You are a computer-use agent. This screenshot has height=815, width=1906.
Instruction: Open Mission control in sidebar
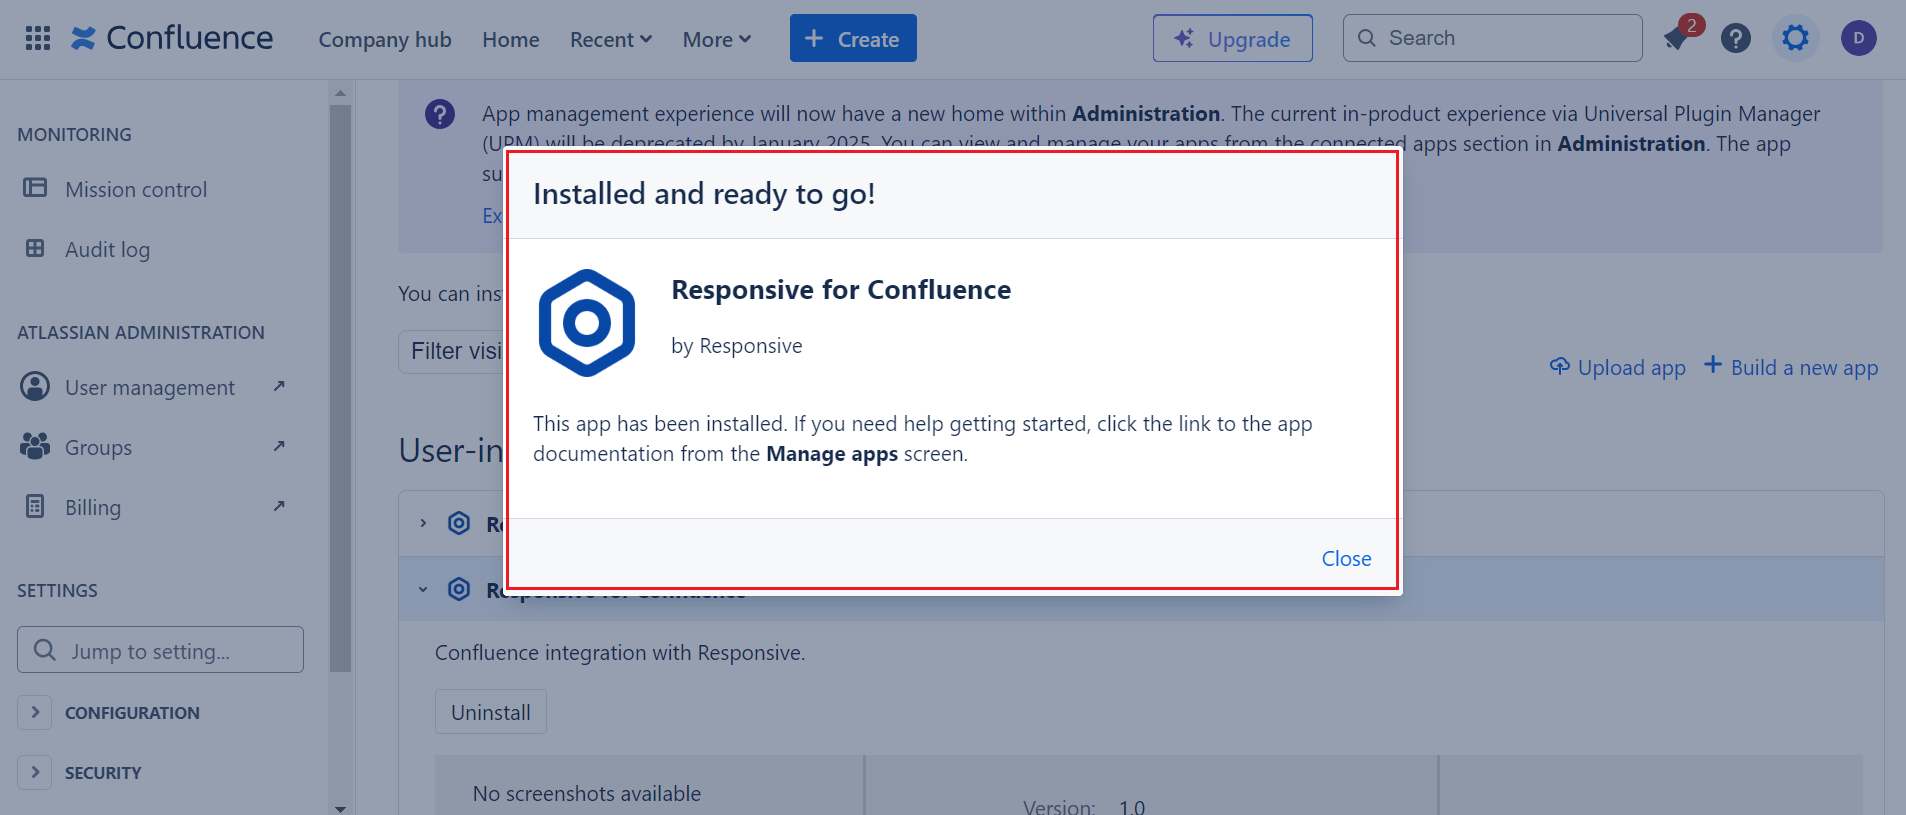click(136, 189)
